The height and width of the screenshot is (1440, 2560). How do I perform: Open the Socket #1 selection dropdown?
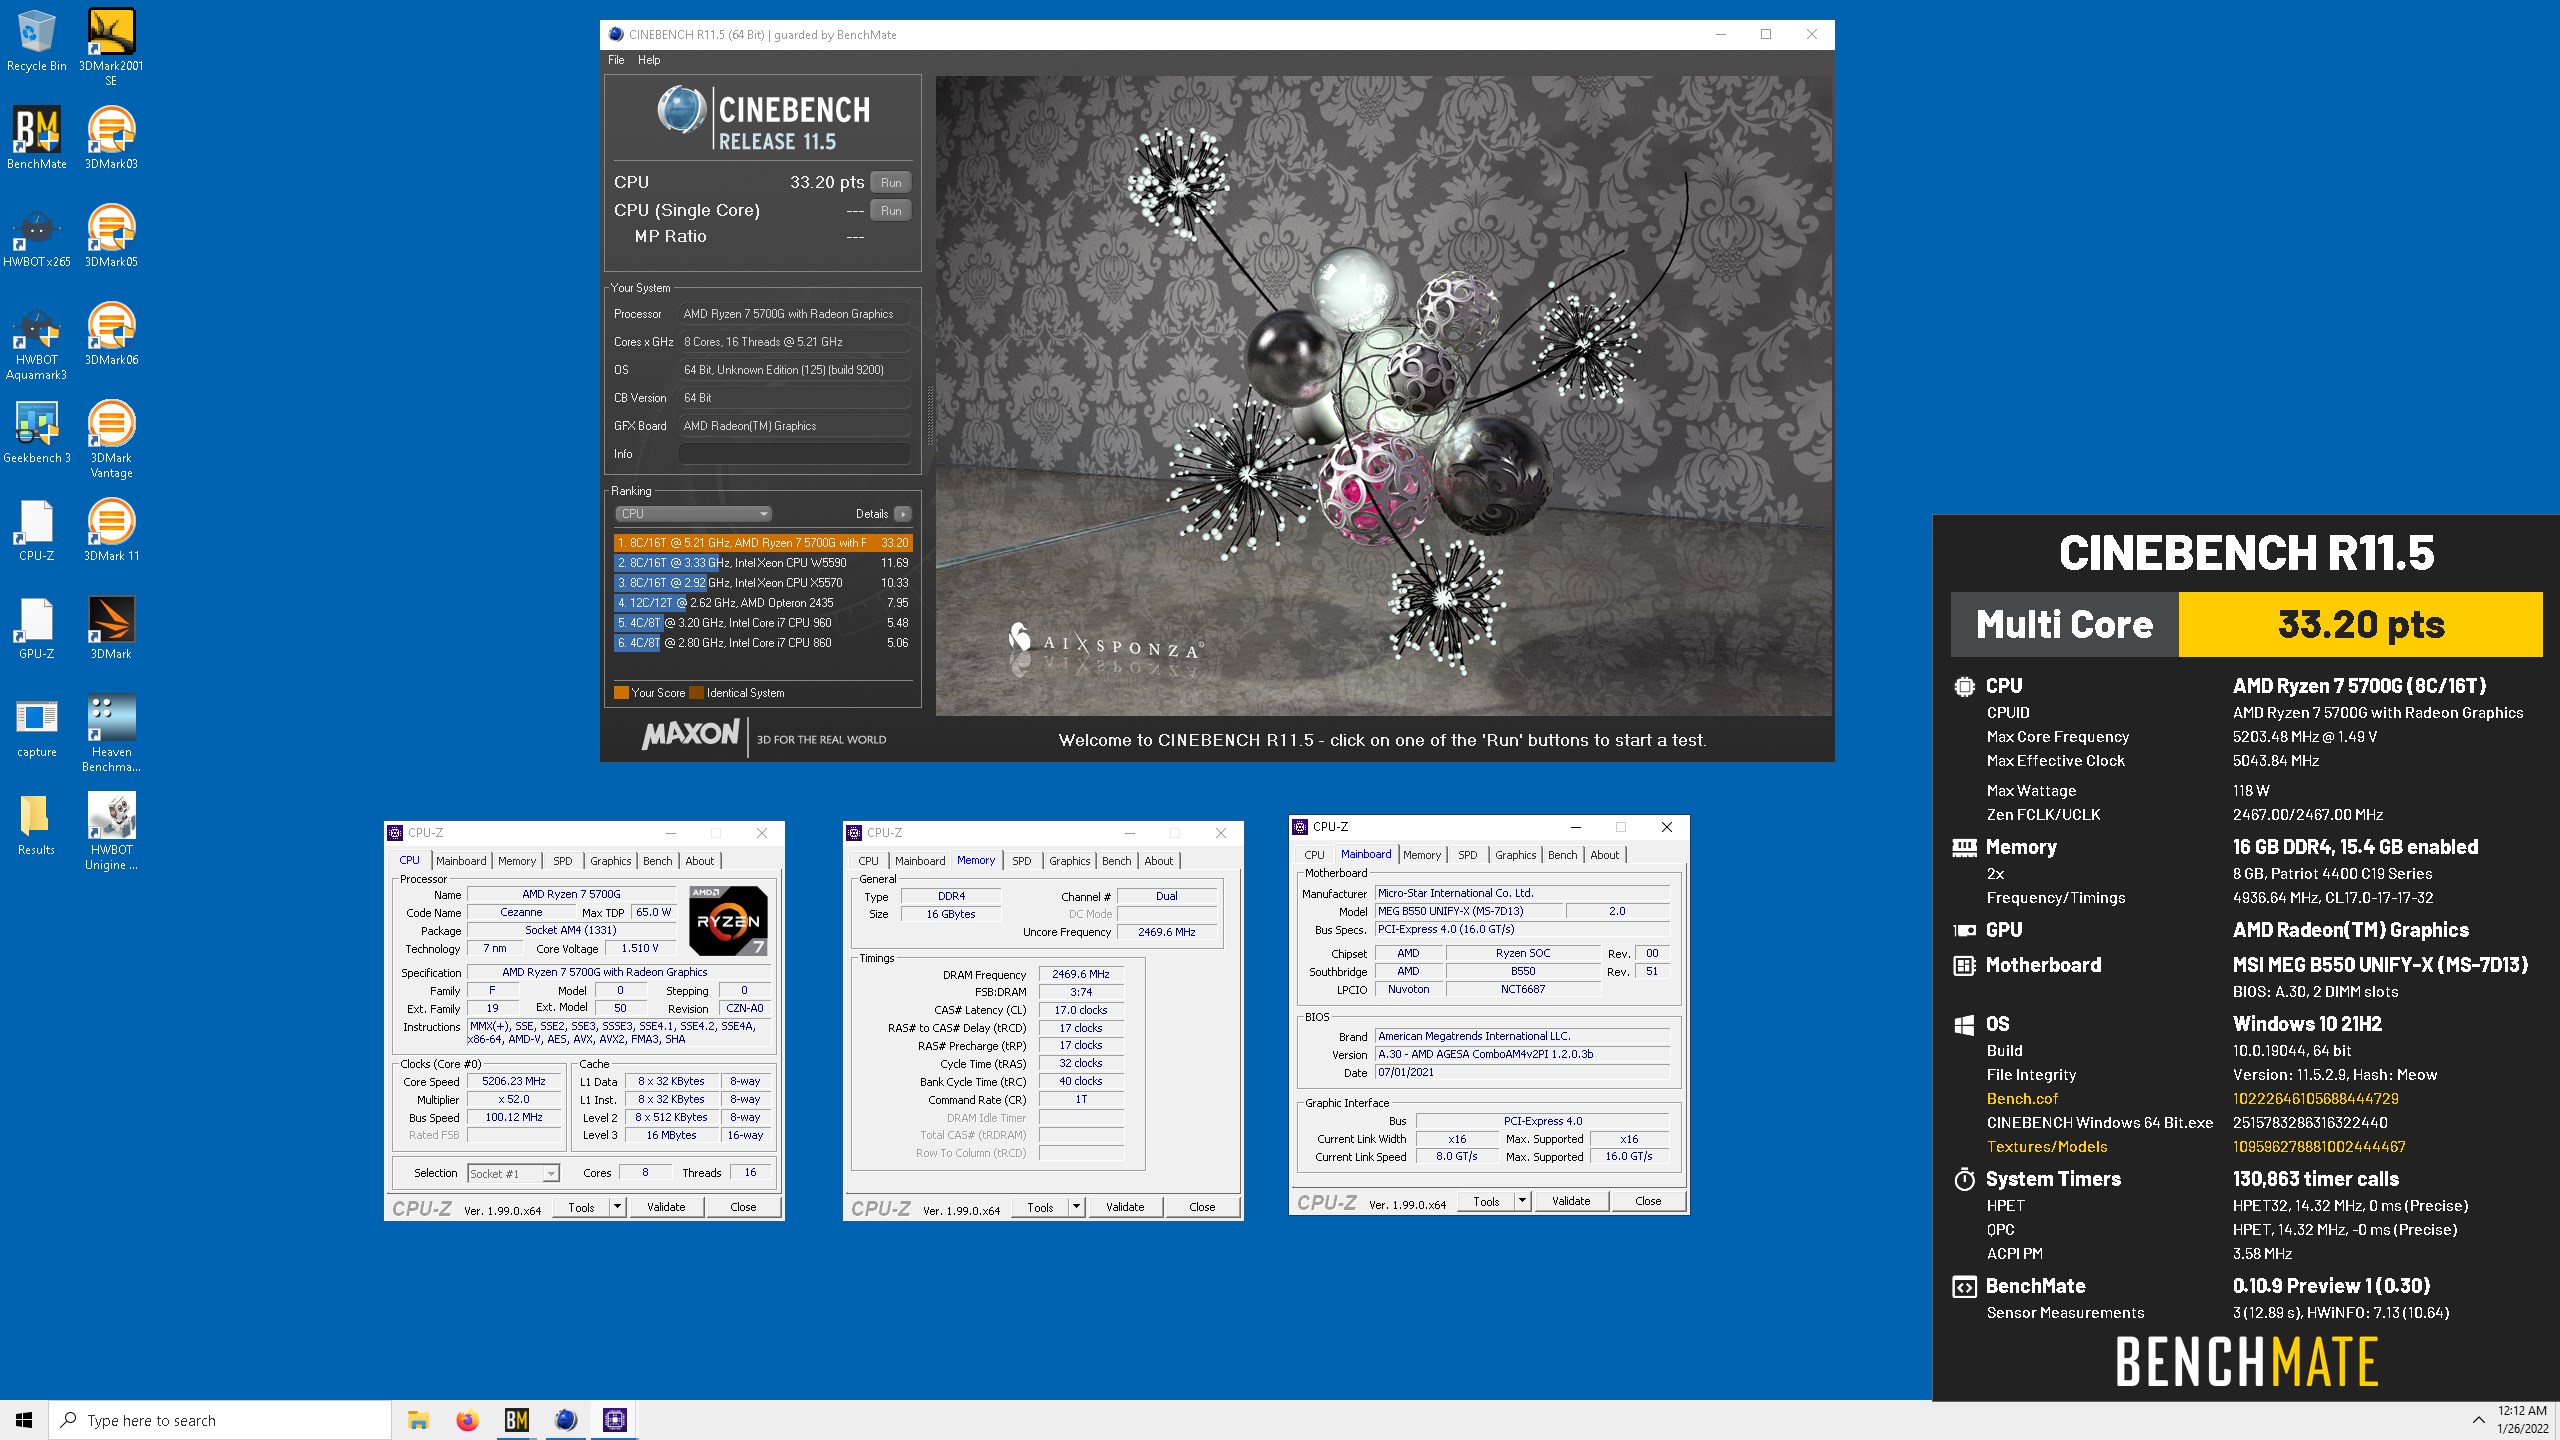(513, 1174)
